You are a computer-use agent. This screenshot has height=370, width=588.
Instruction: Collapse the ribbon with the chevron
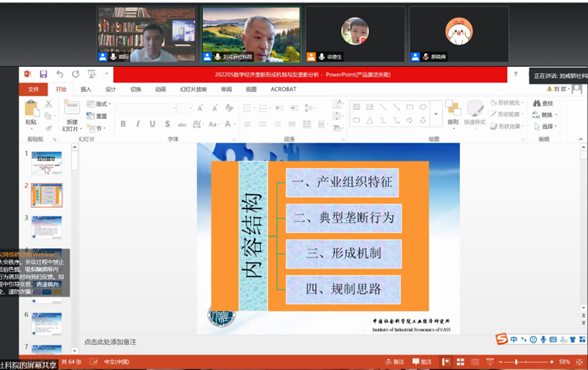(580, 139)
